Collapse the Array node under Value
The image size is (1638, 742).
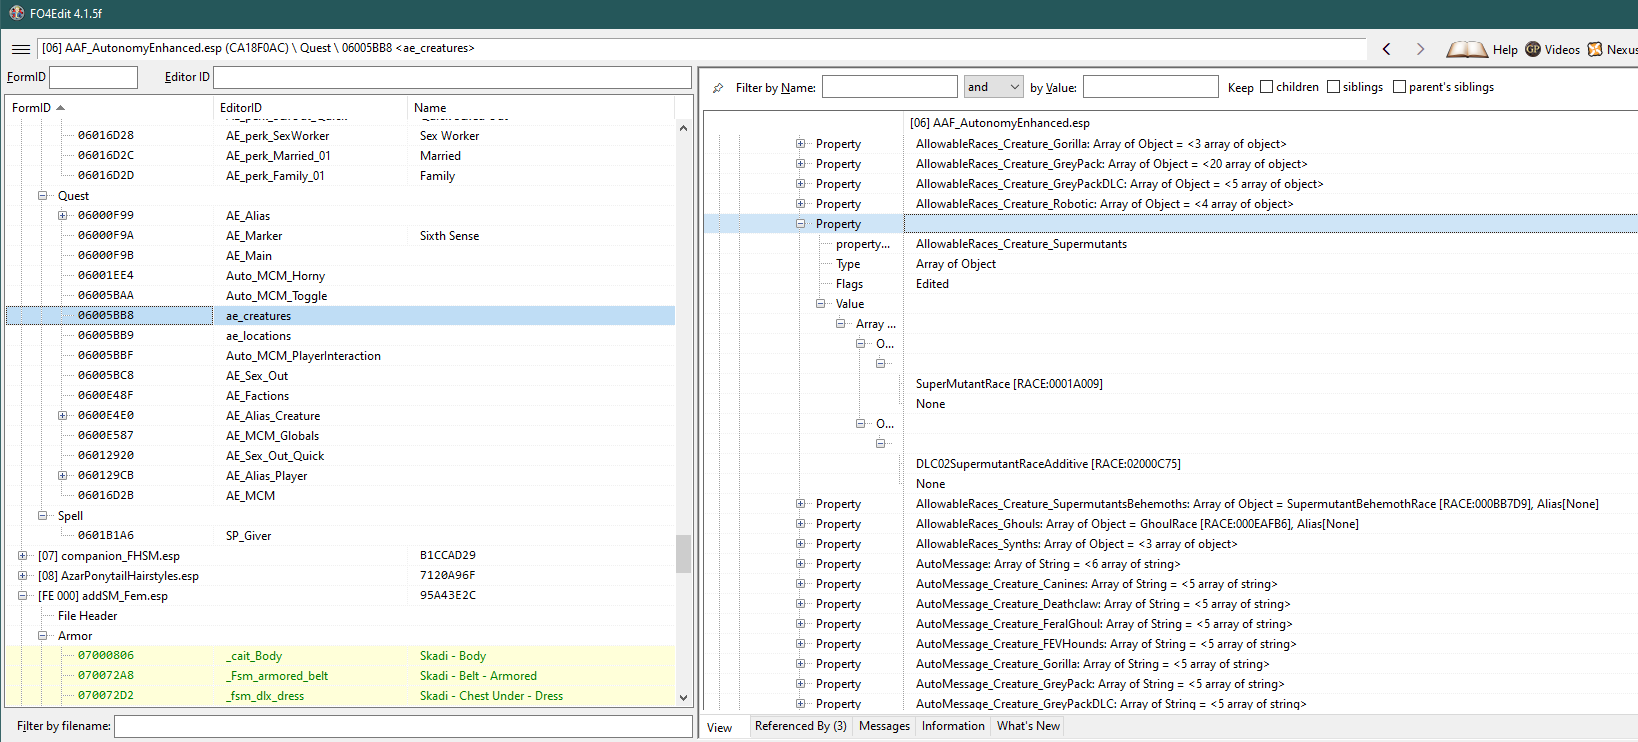(x=840, y=324)
